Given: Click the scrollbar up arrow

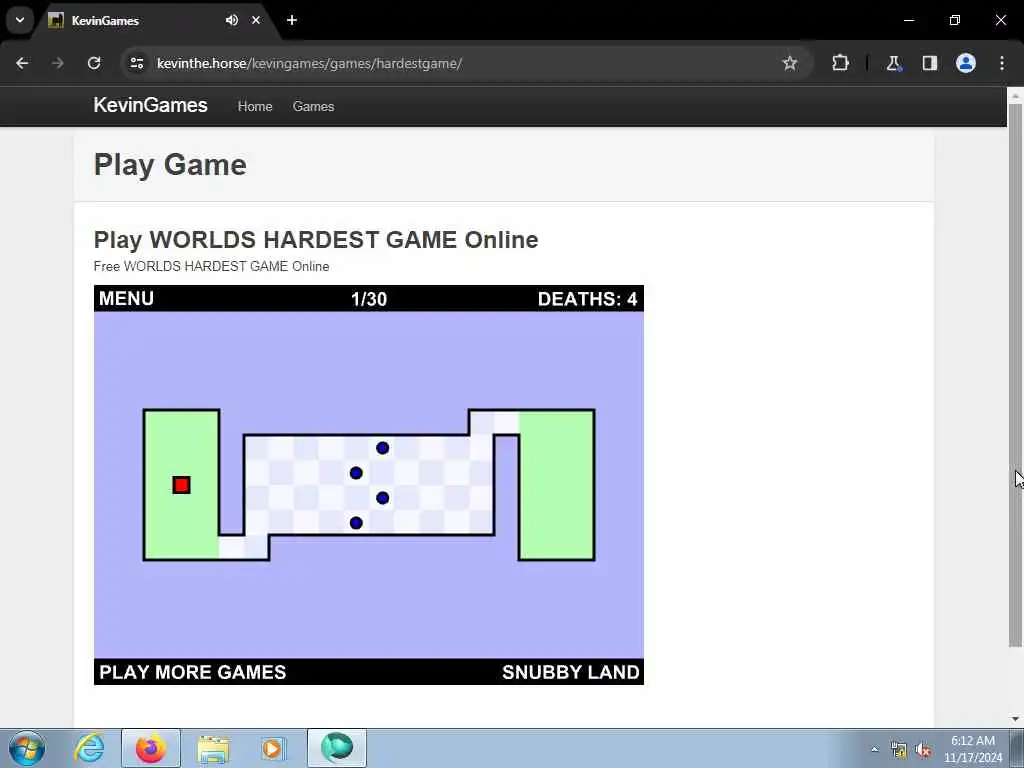Looking at the screenshot, I should click(x=1015, y=95).
